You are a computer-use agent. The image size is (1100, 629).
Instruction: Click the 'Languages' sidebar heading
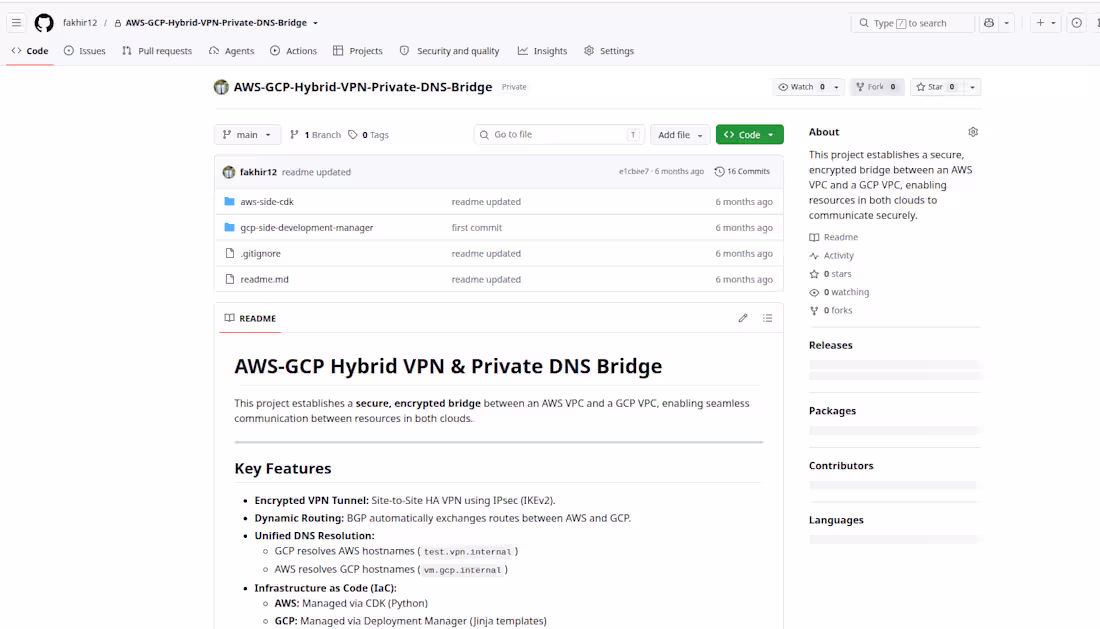point(836,520)
